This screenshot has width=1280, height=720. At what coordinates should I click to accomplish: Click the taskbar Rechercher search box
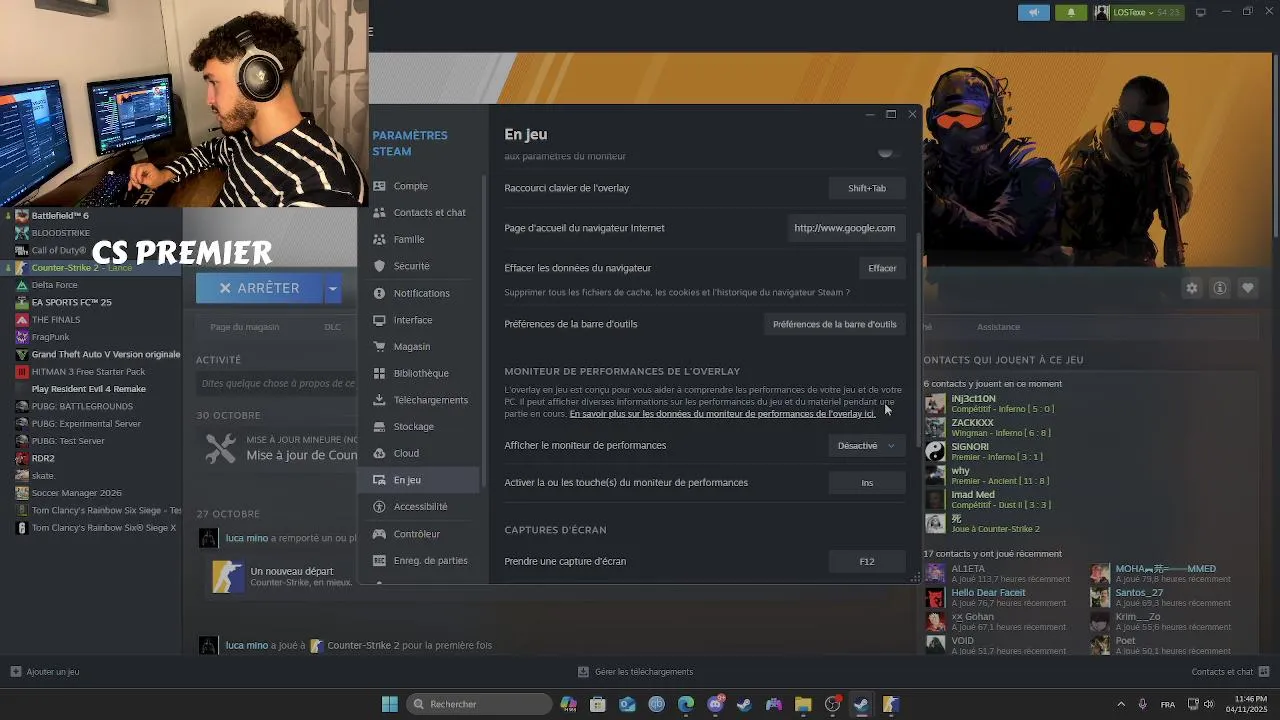[480, 704]
